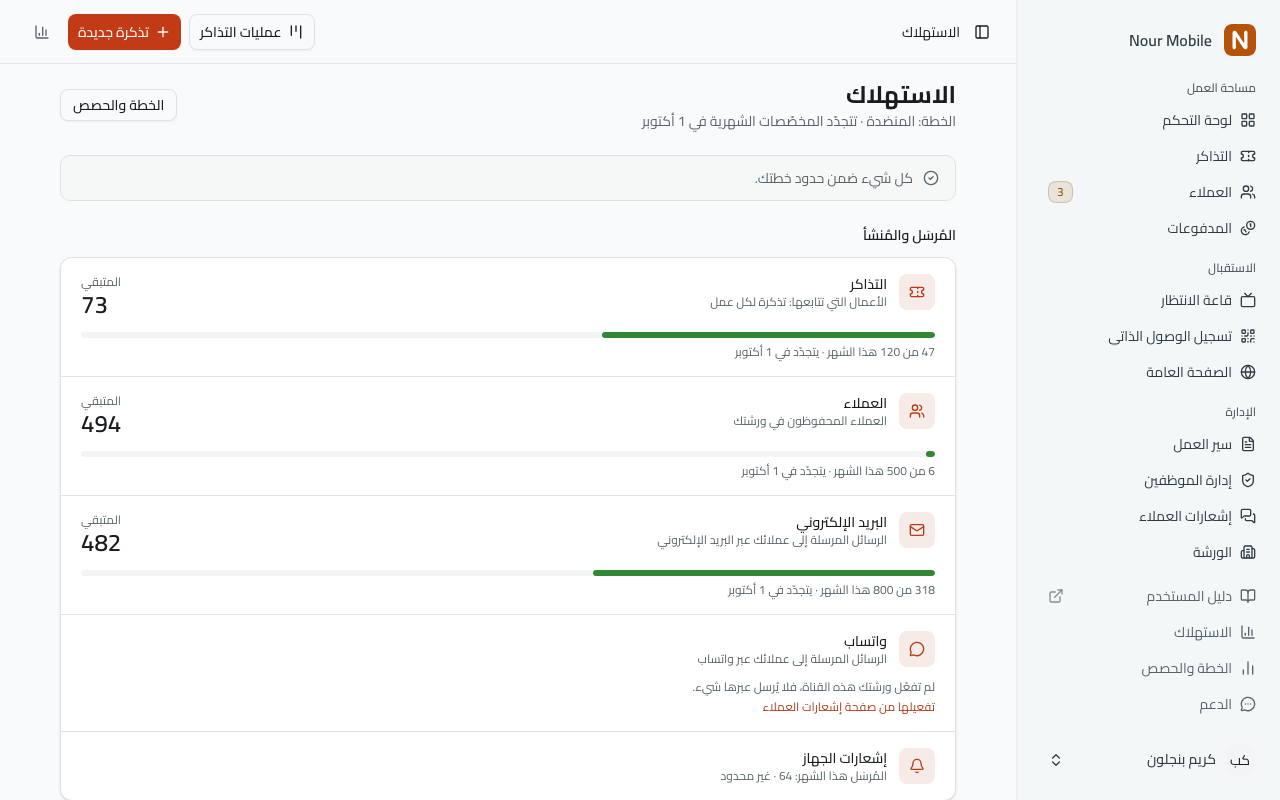The height and width of the screenshot is (800, 1280).
Task: Click the قاعة الانتظار TV icon
Action: coord(1248,300)
